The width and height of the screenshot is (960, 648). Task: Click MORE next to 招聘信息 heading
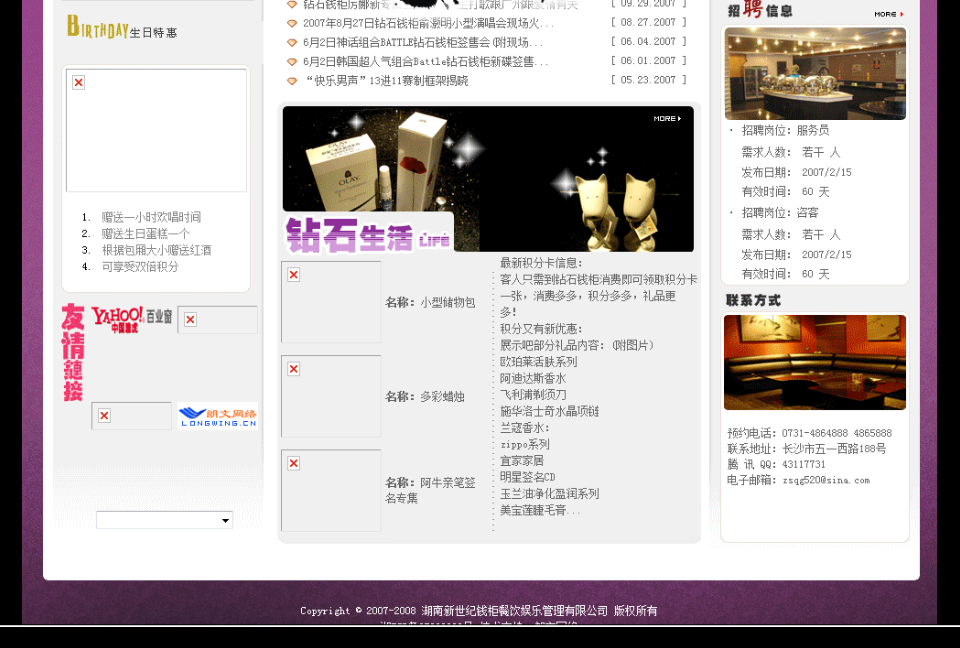(x=889, y=14)
